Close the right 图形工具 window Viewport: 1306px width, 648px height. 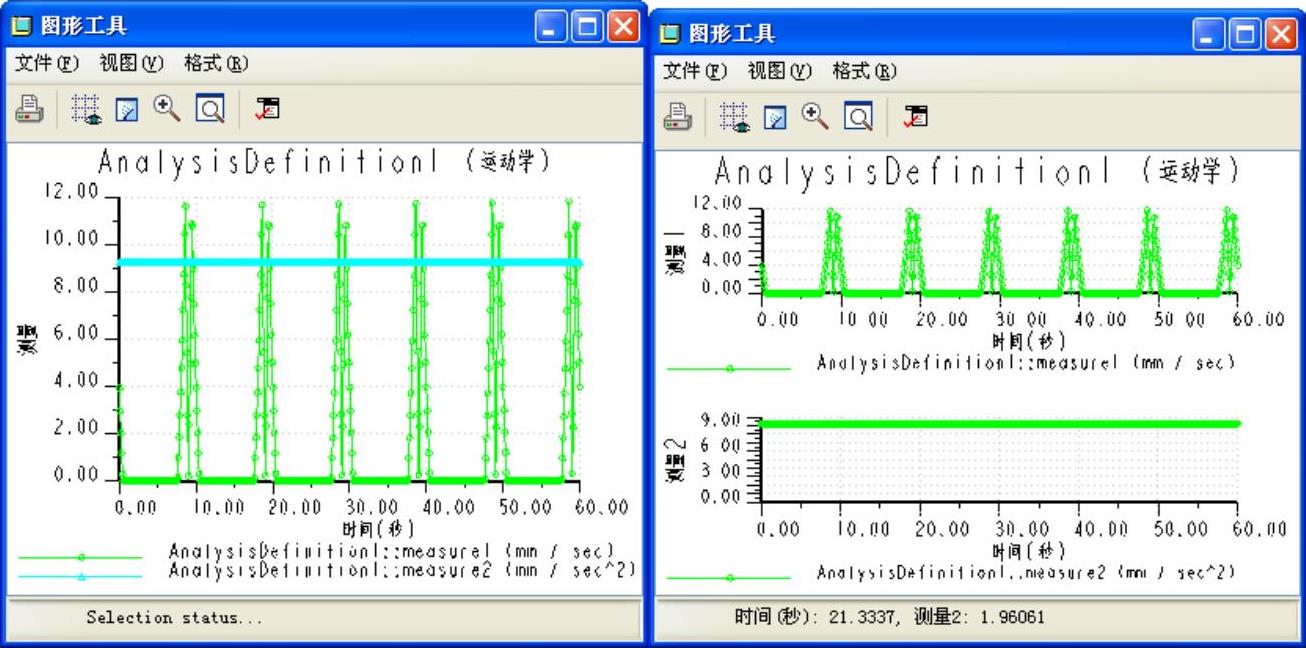(x=1281, y=35)
